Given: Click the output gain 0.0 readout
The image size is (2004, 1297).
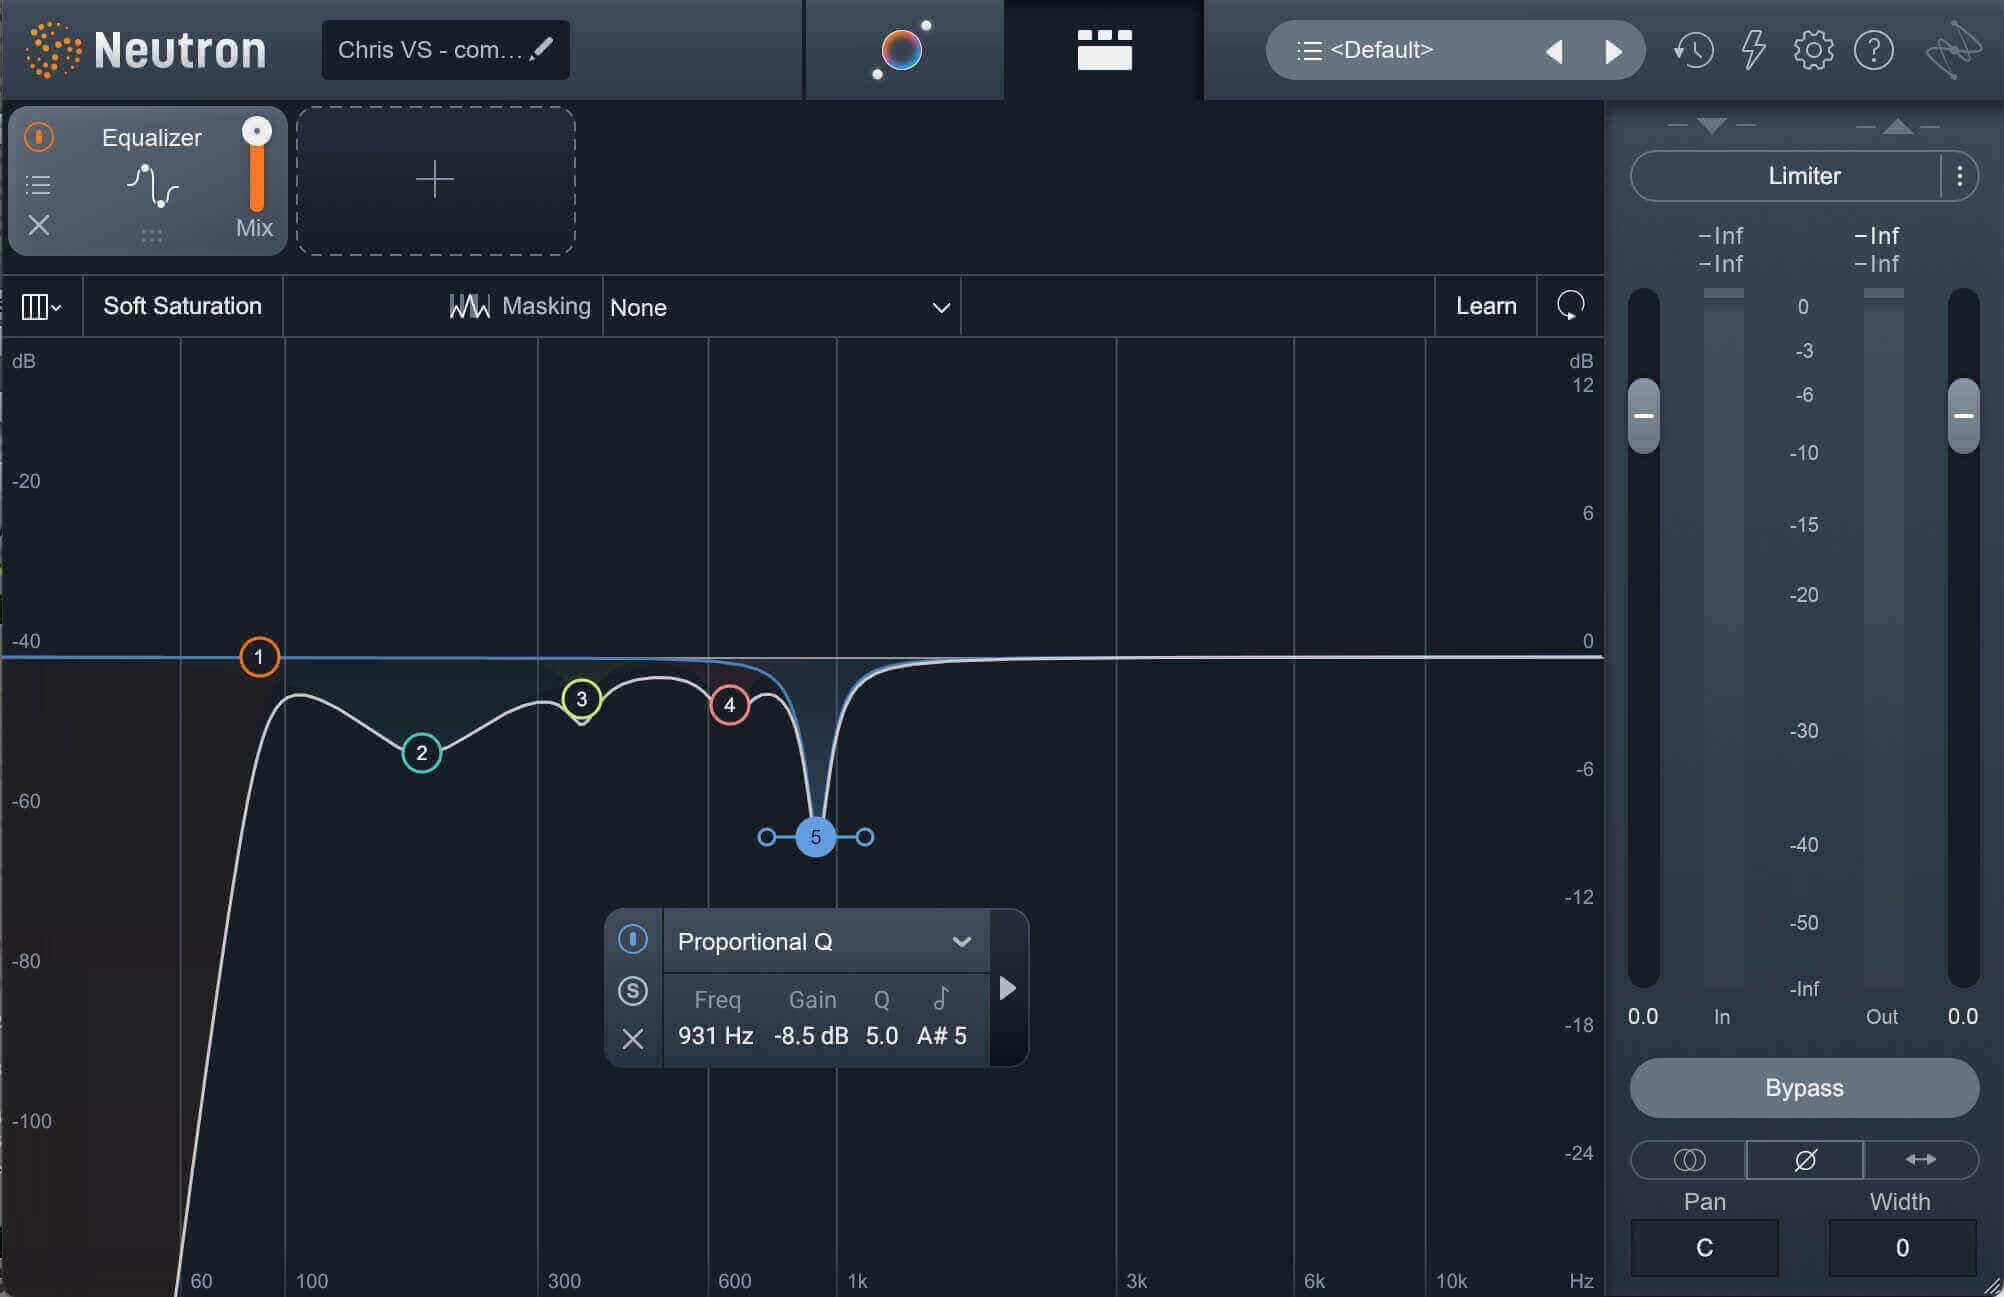Looking at the screenshot, I should tap(1963, 1017).
